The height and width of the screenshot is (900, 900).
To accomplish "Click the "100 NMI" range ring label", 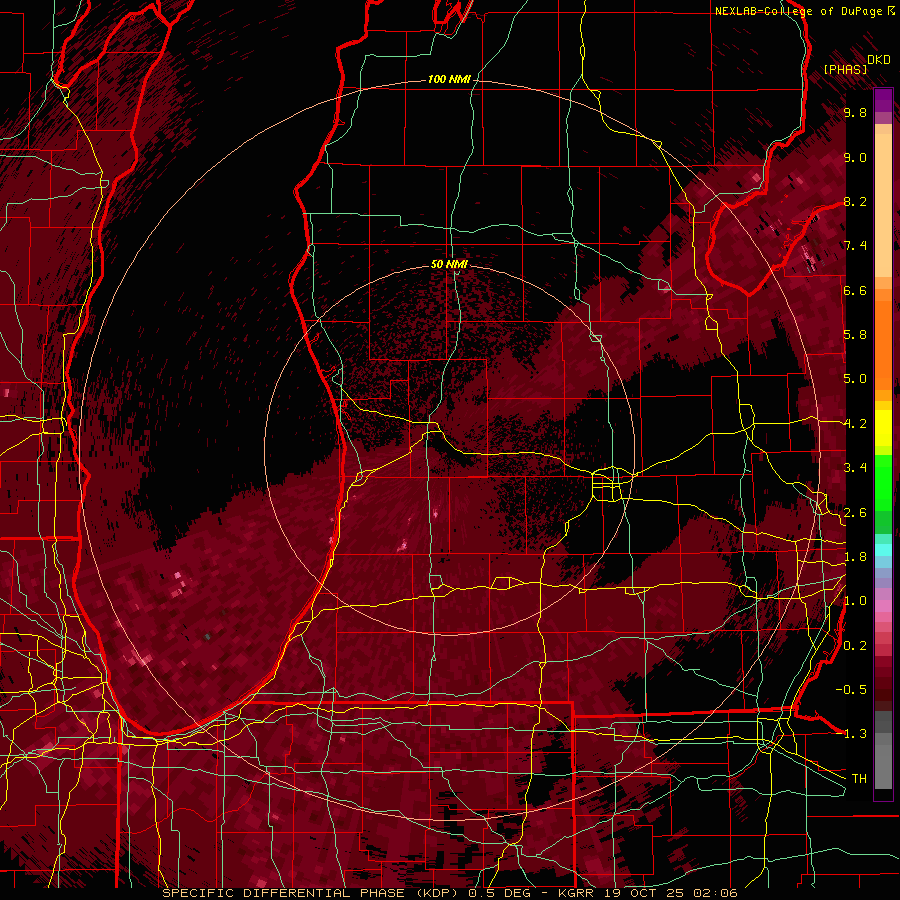I will pyautogui.click(x=449, y=79).
